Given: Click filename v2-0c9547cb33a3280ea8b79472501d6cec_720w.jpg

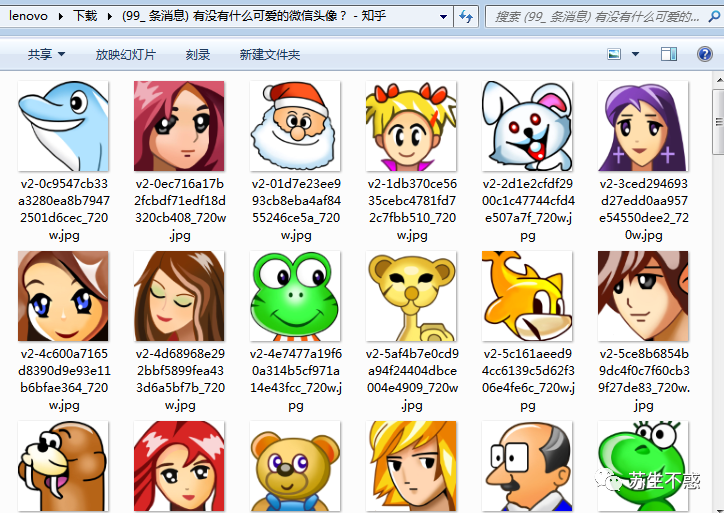Looking at the screenshot, I should pyautogui.click(x=64, y=209).
